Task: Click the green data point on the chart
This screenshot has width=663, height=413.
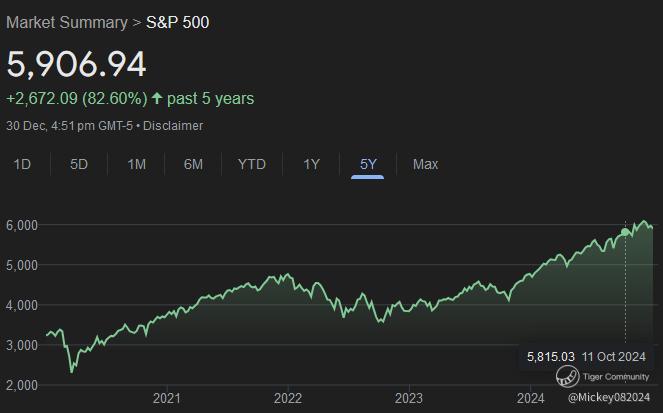Action: (x=625, y=232)
